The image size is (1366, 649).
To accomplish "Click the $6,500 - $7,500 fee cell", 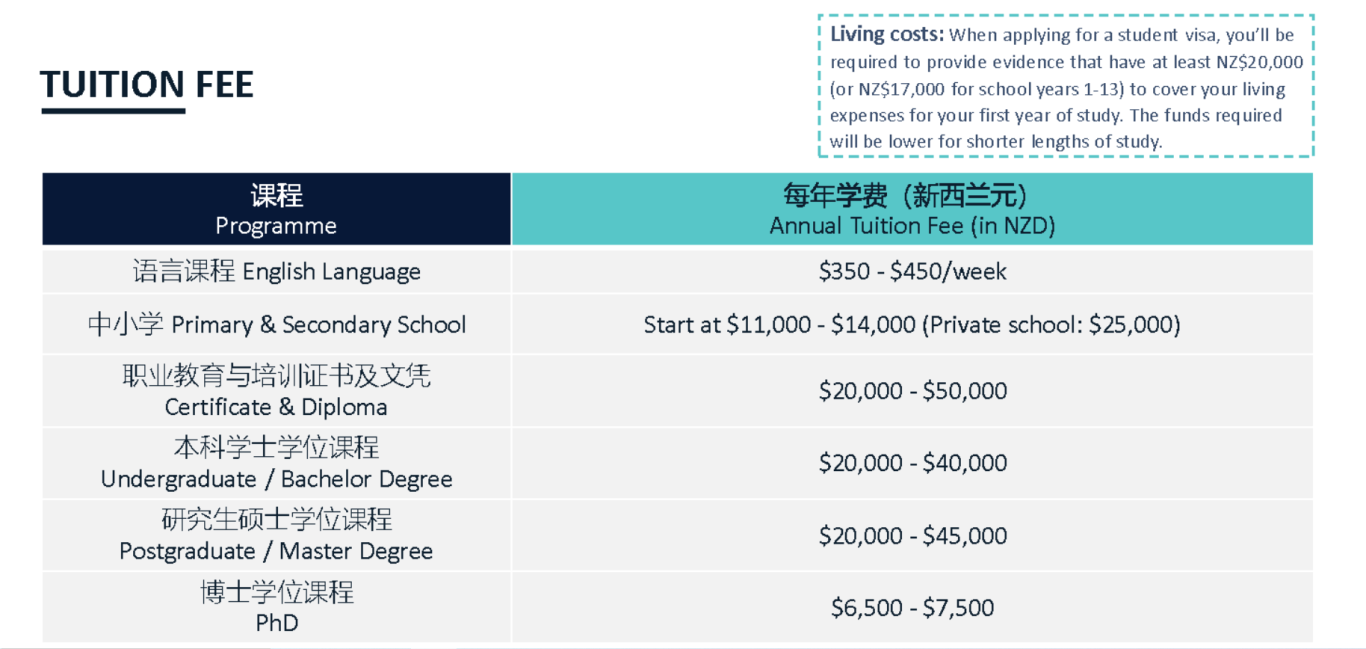I will pos(912,607).
